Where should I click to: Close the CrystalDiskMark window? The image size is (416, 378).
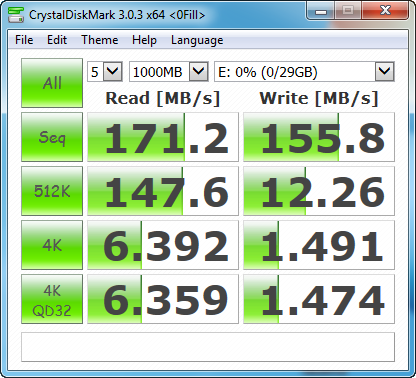(385, 11)
